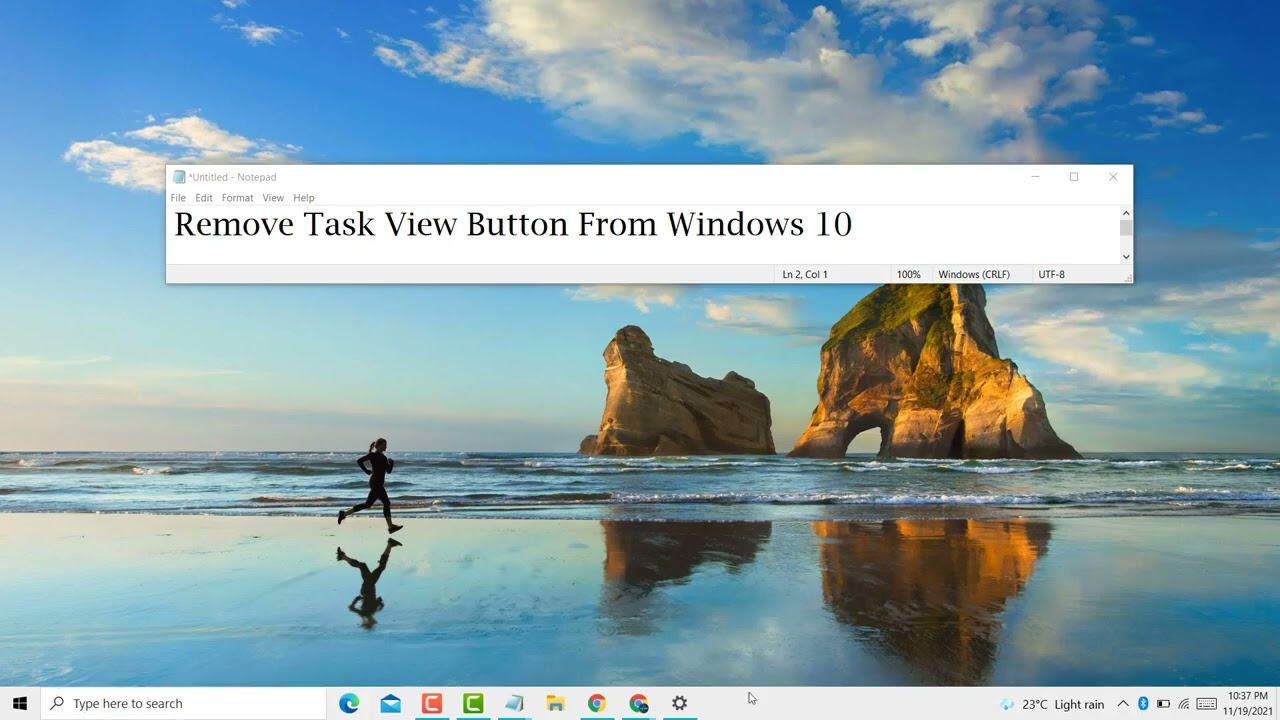Open File Explorer from the taskbar
The height and width of the screenshot is (720, 1280).
click(556, 703)
